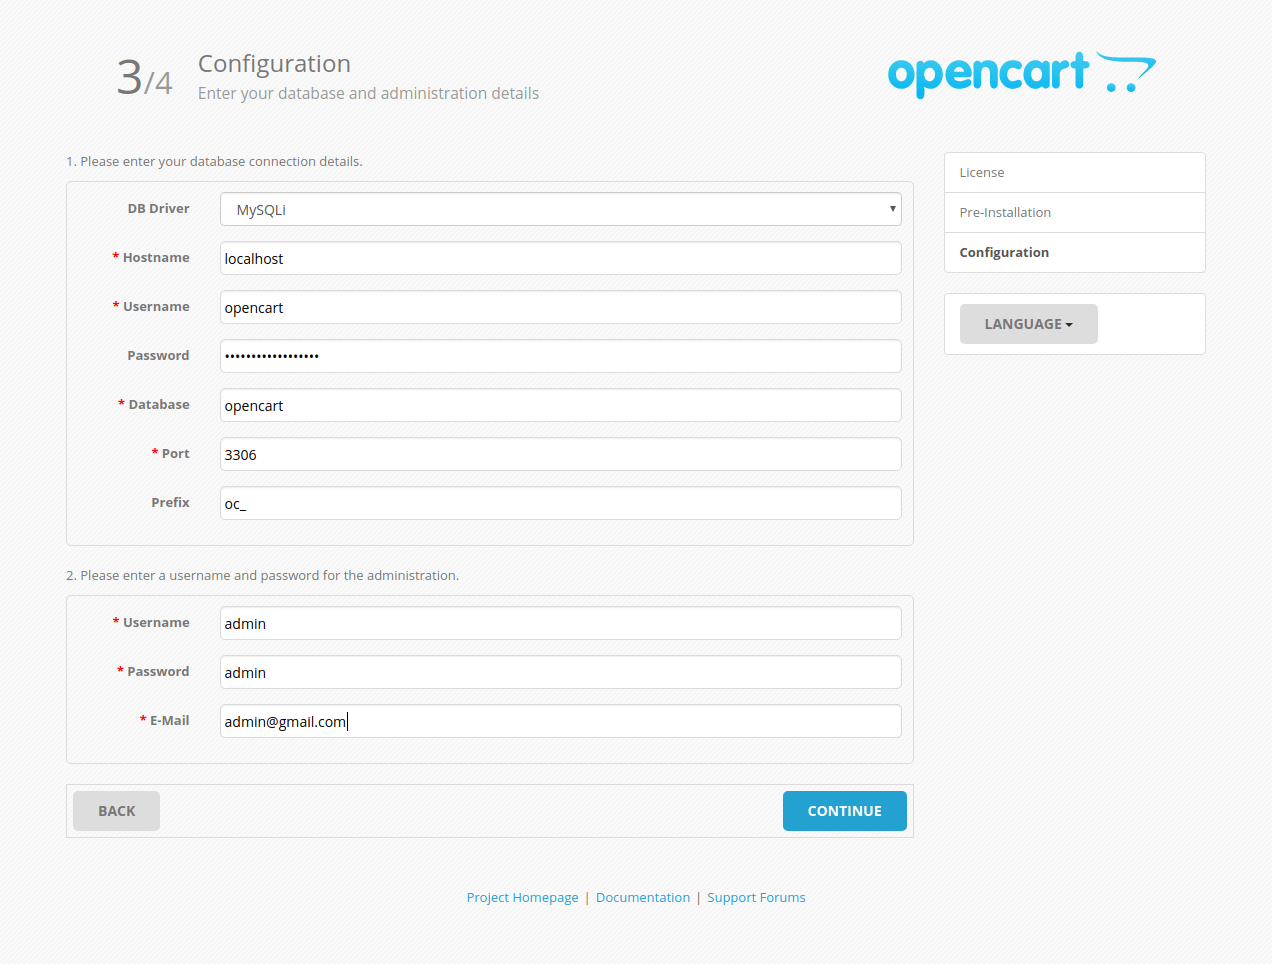This screenshot has height=964, width=1272.
Task: Focus the Hostname input field
Action: tap(560, 258)
